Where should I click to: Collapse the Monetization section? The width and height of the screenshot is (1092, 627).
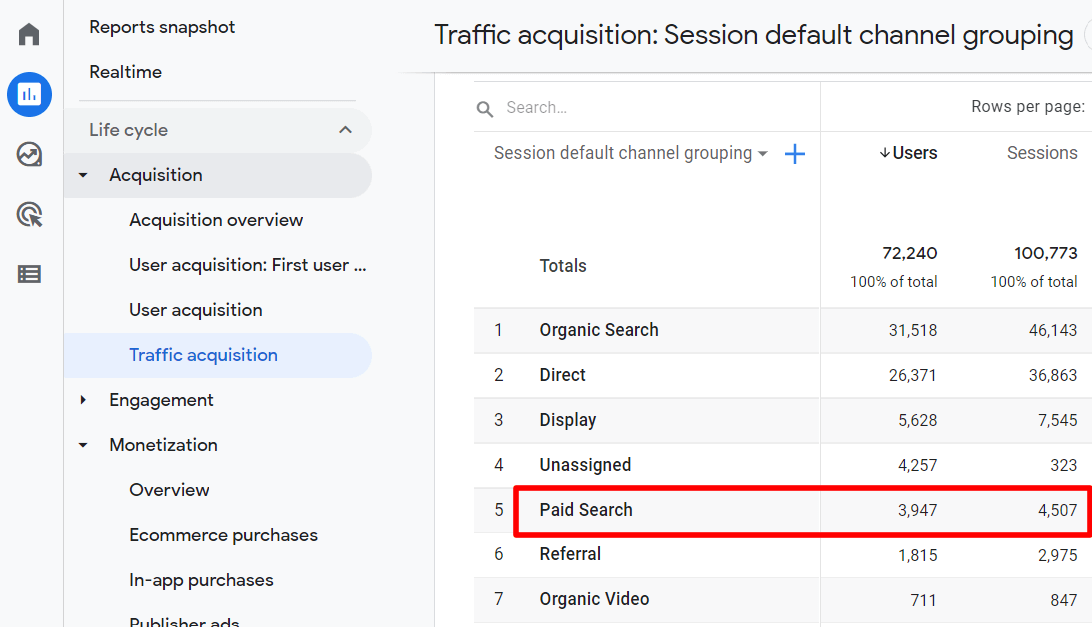(x=82, y=445)
